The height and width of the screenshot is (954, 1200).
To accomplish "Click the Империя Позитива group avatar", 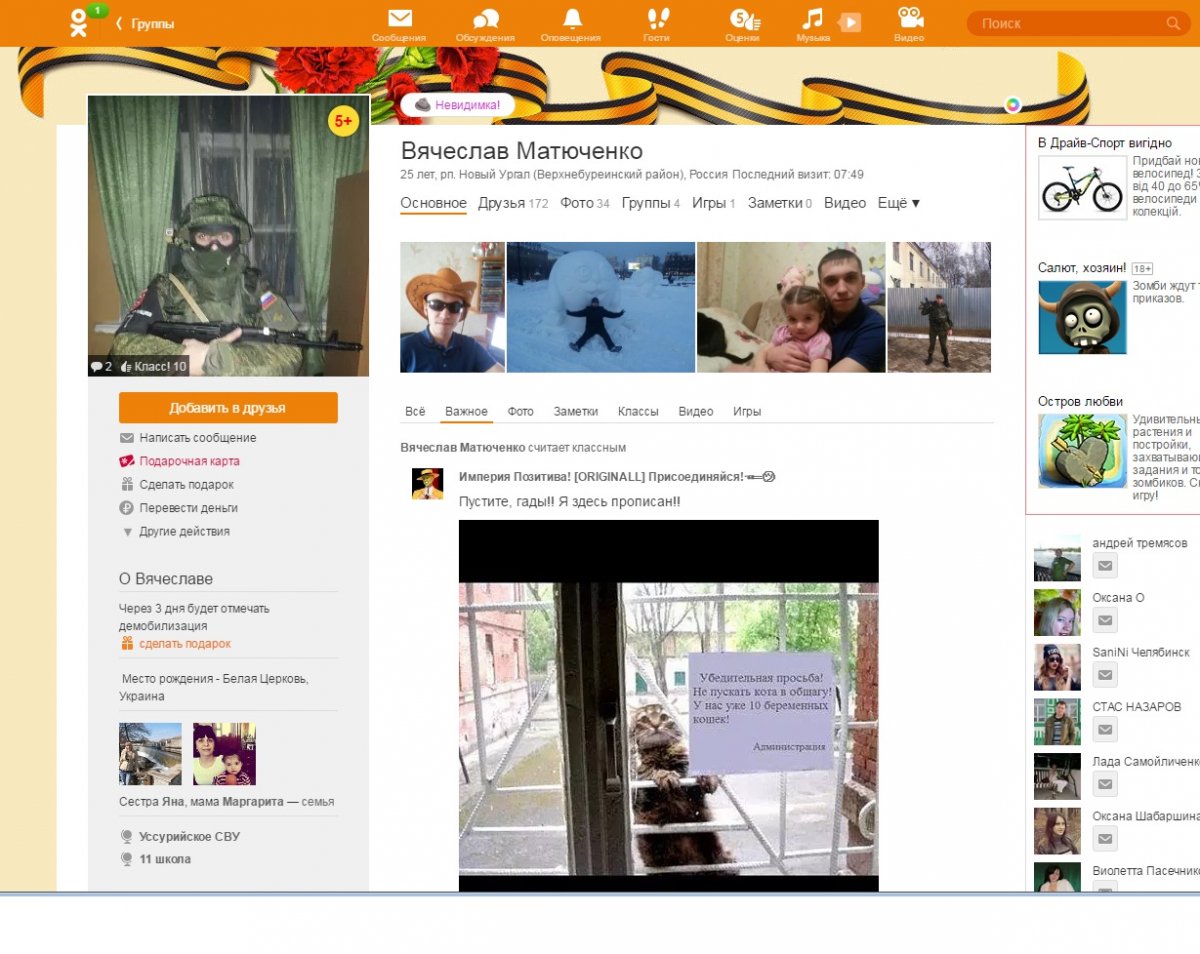I will [428, 484].
